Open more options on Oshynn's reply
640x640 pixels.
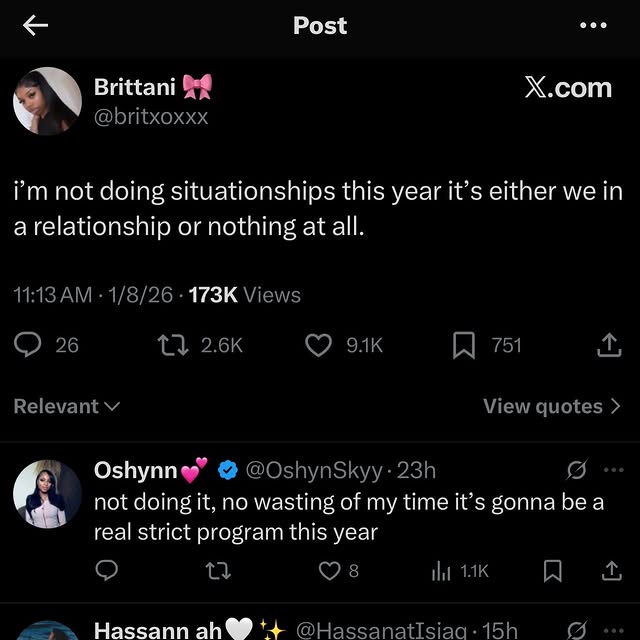(612, 470)
